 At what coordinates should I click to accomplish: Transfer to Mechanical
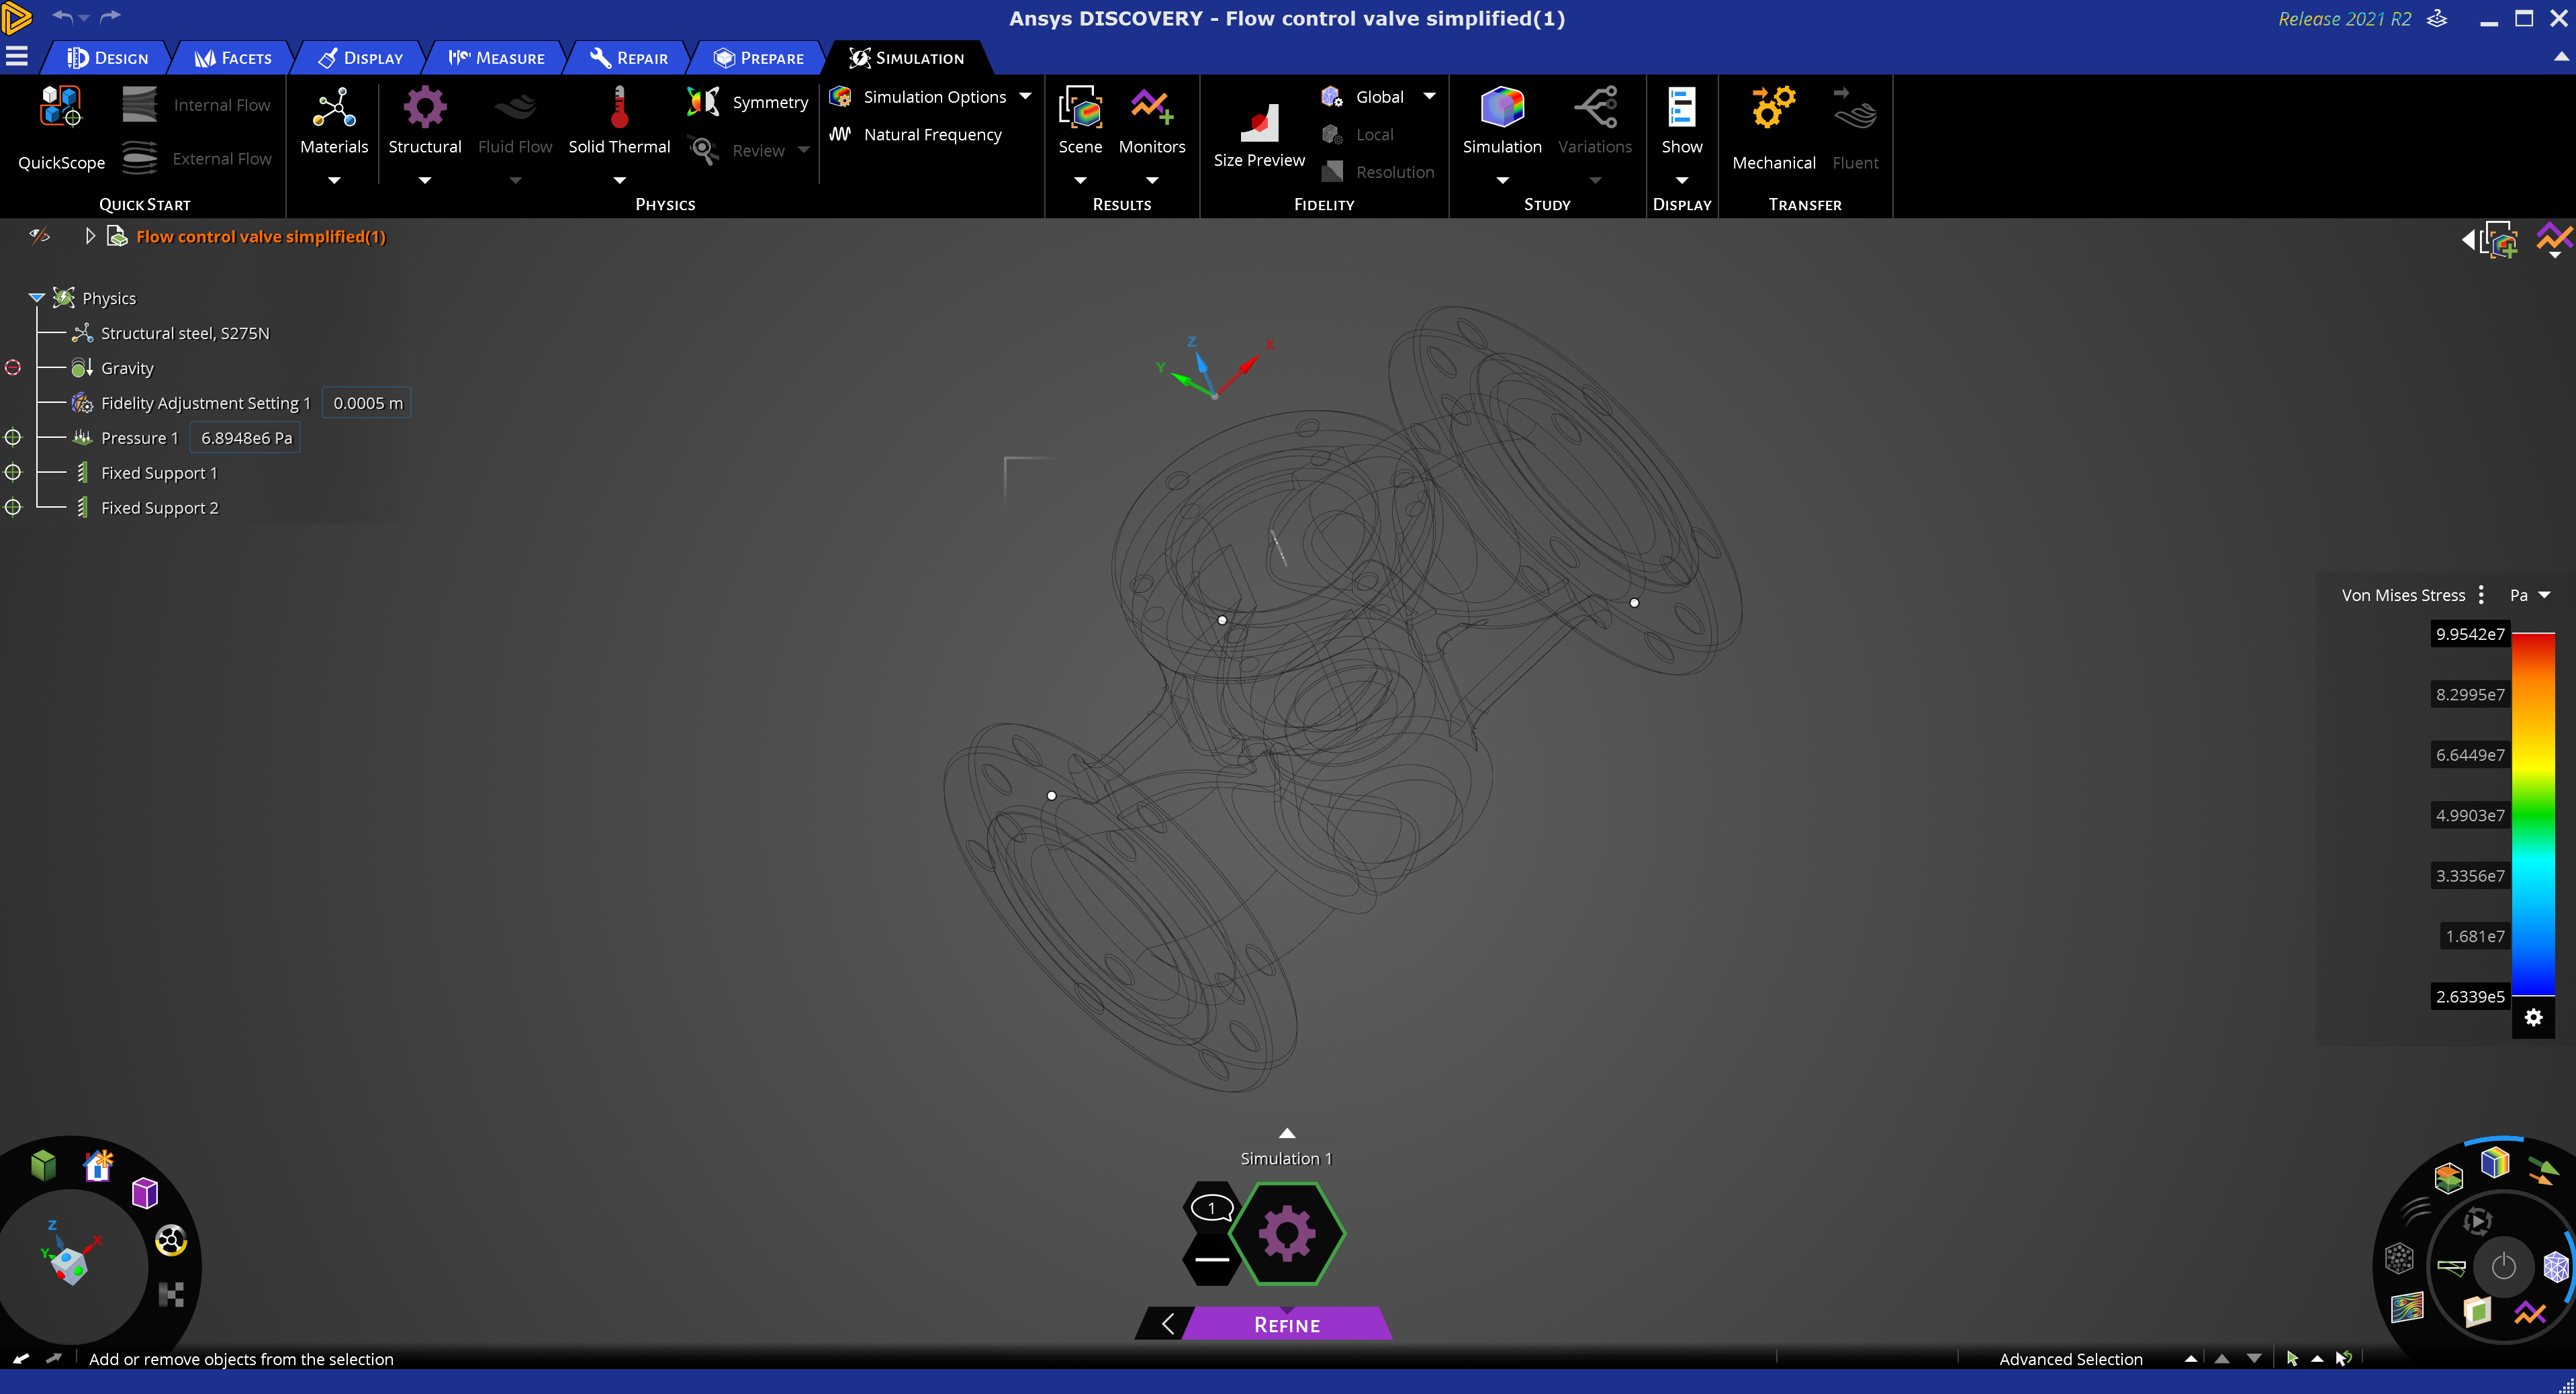click(x=1774, y=128)
